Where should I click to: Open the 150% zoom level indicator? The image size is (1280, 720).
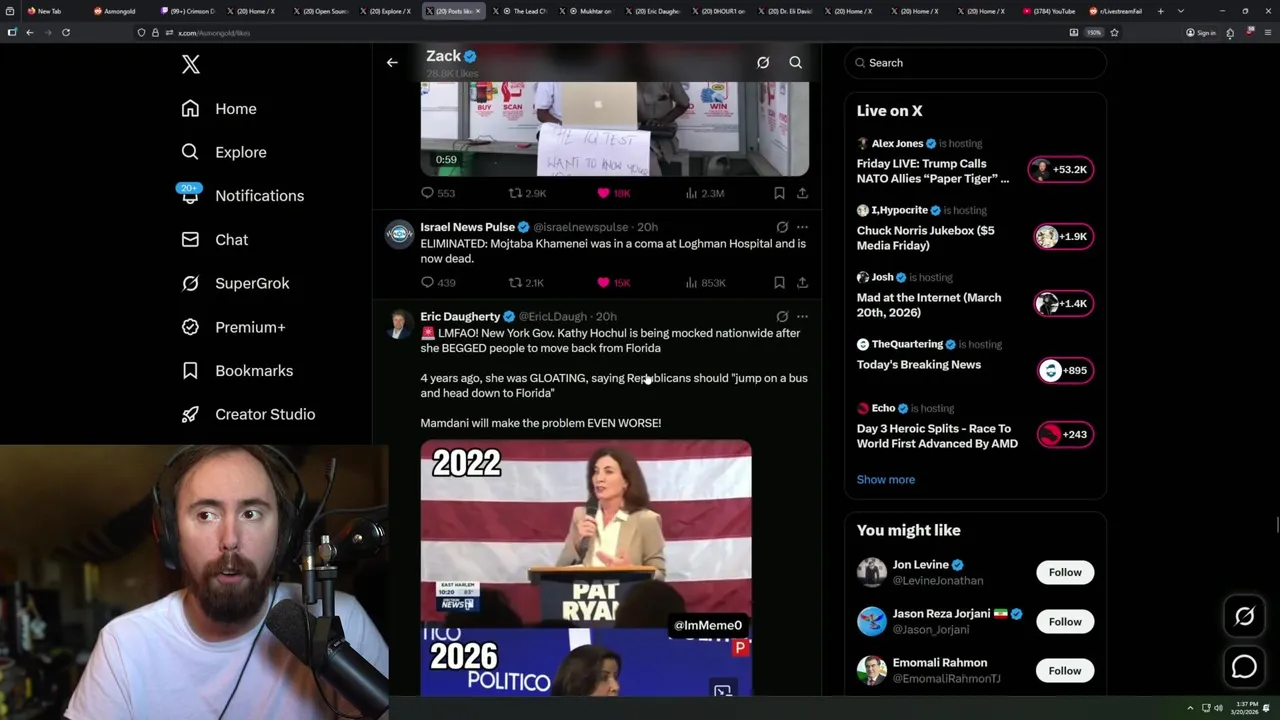[1094, 32]
